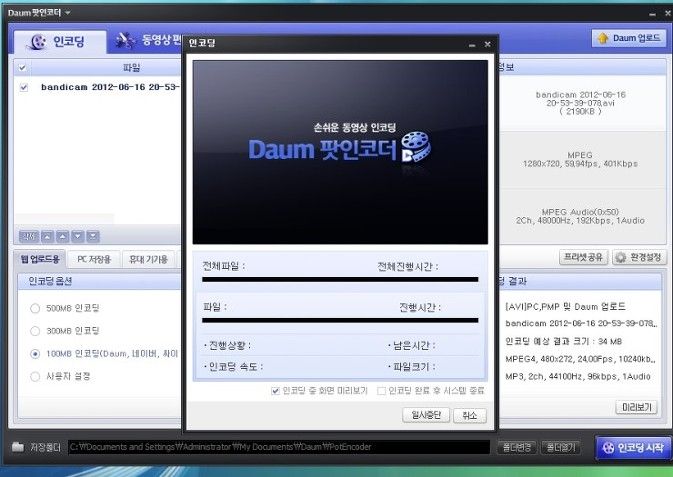
Task: Click the 파일 column header
Action: 131,67
